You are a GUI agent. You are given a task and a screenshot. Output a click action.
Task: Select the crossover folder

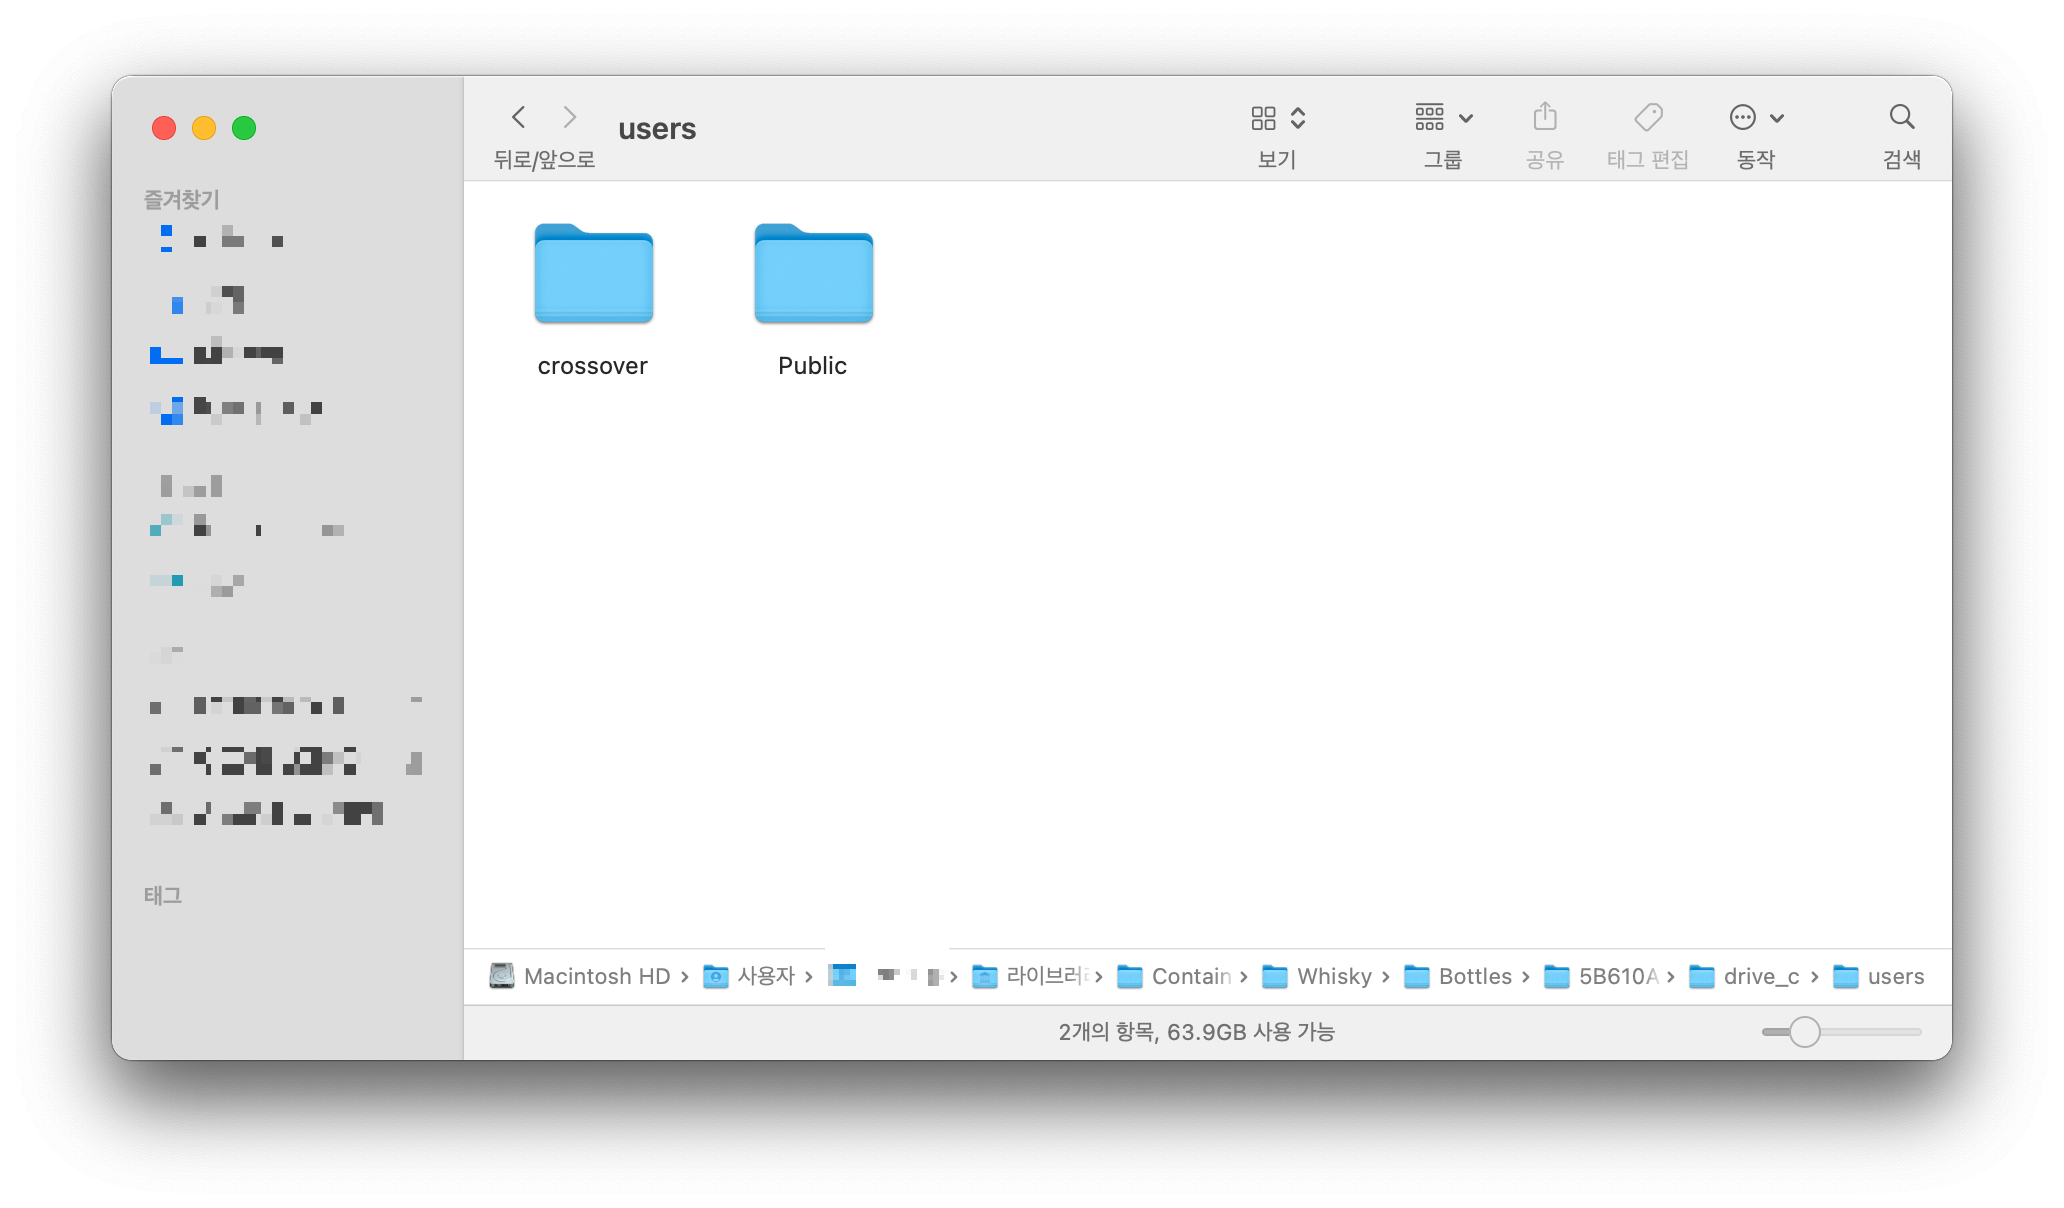(593, 273)
